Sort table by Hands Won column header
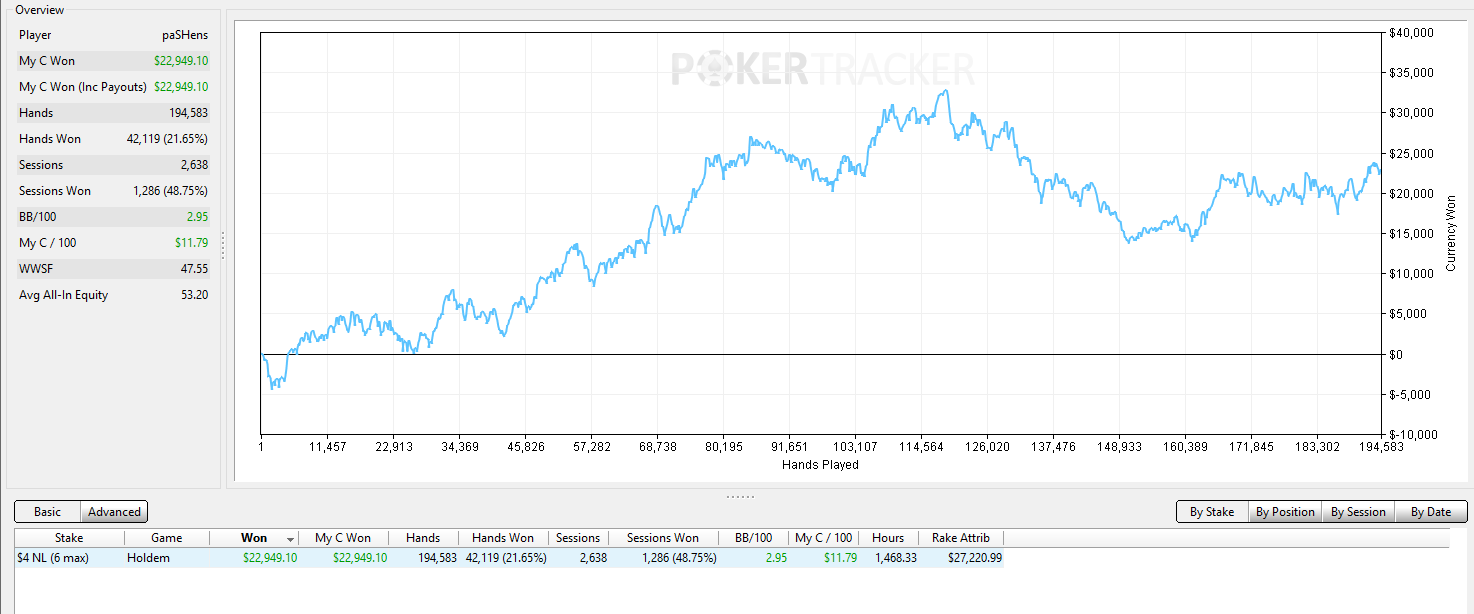The width and height of the screenshot is (1474, 614). tap(503, 538)
